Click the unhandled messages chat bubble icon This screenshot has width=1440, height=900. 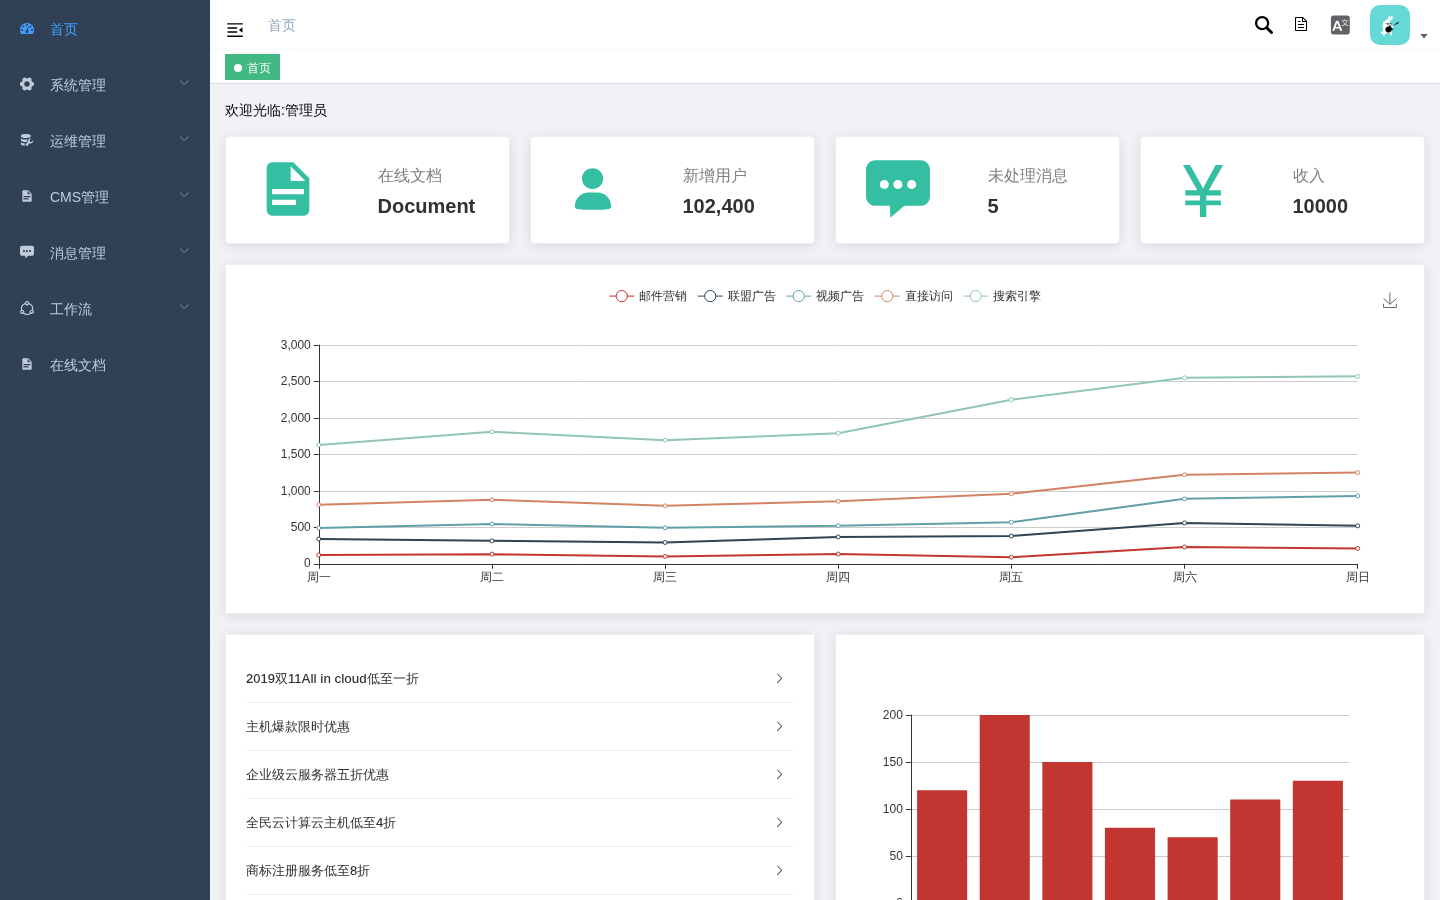tap(898, 188)
